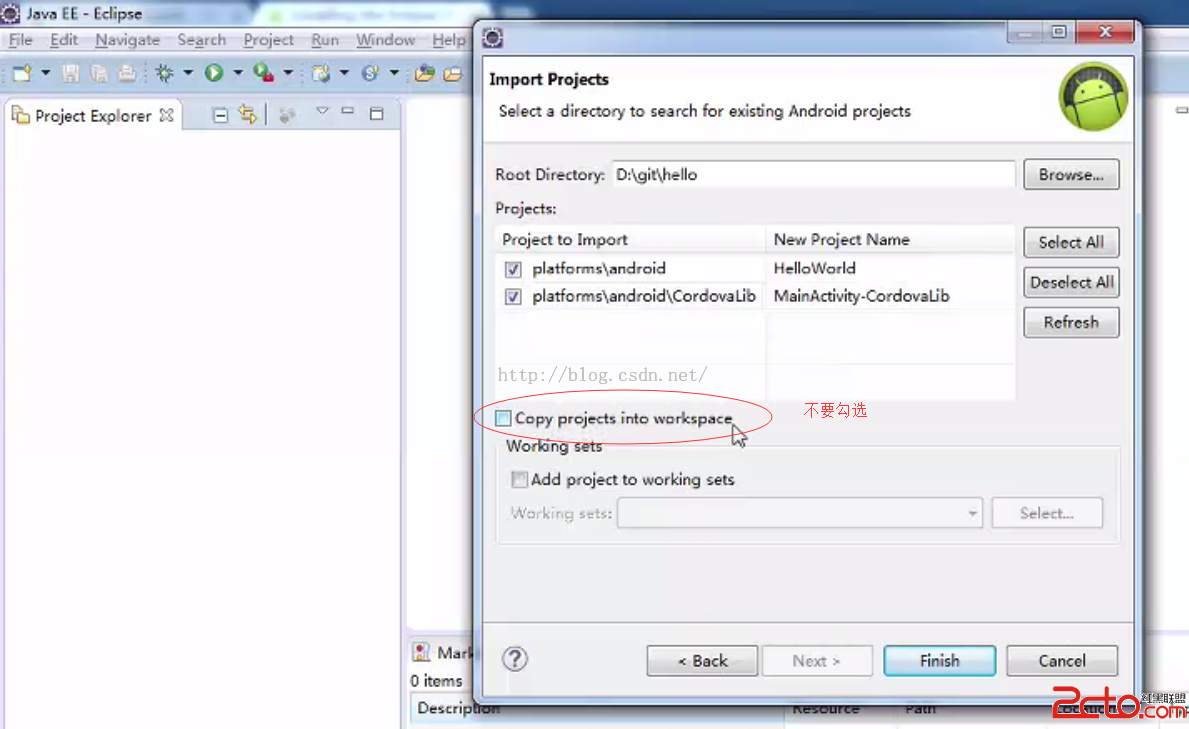1189x729 pixels.
Task: Click the Open Type folder icon
Action: [425, 73]
